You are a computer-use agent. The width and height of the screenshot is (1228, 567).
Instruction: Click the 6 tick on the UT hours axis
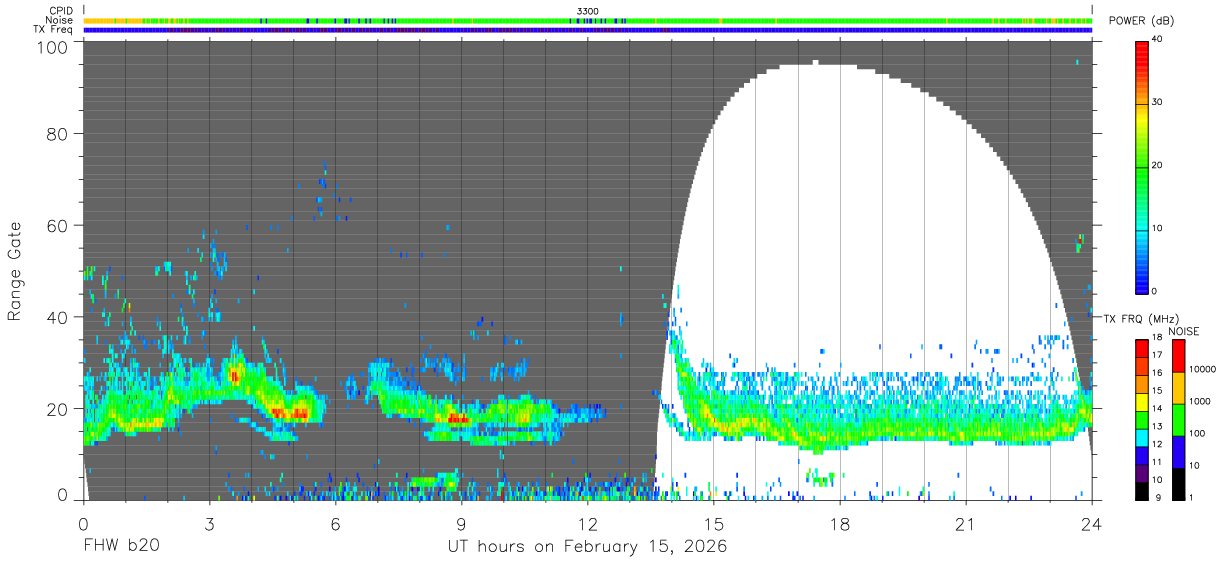point(335,524)
